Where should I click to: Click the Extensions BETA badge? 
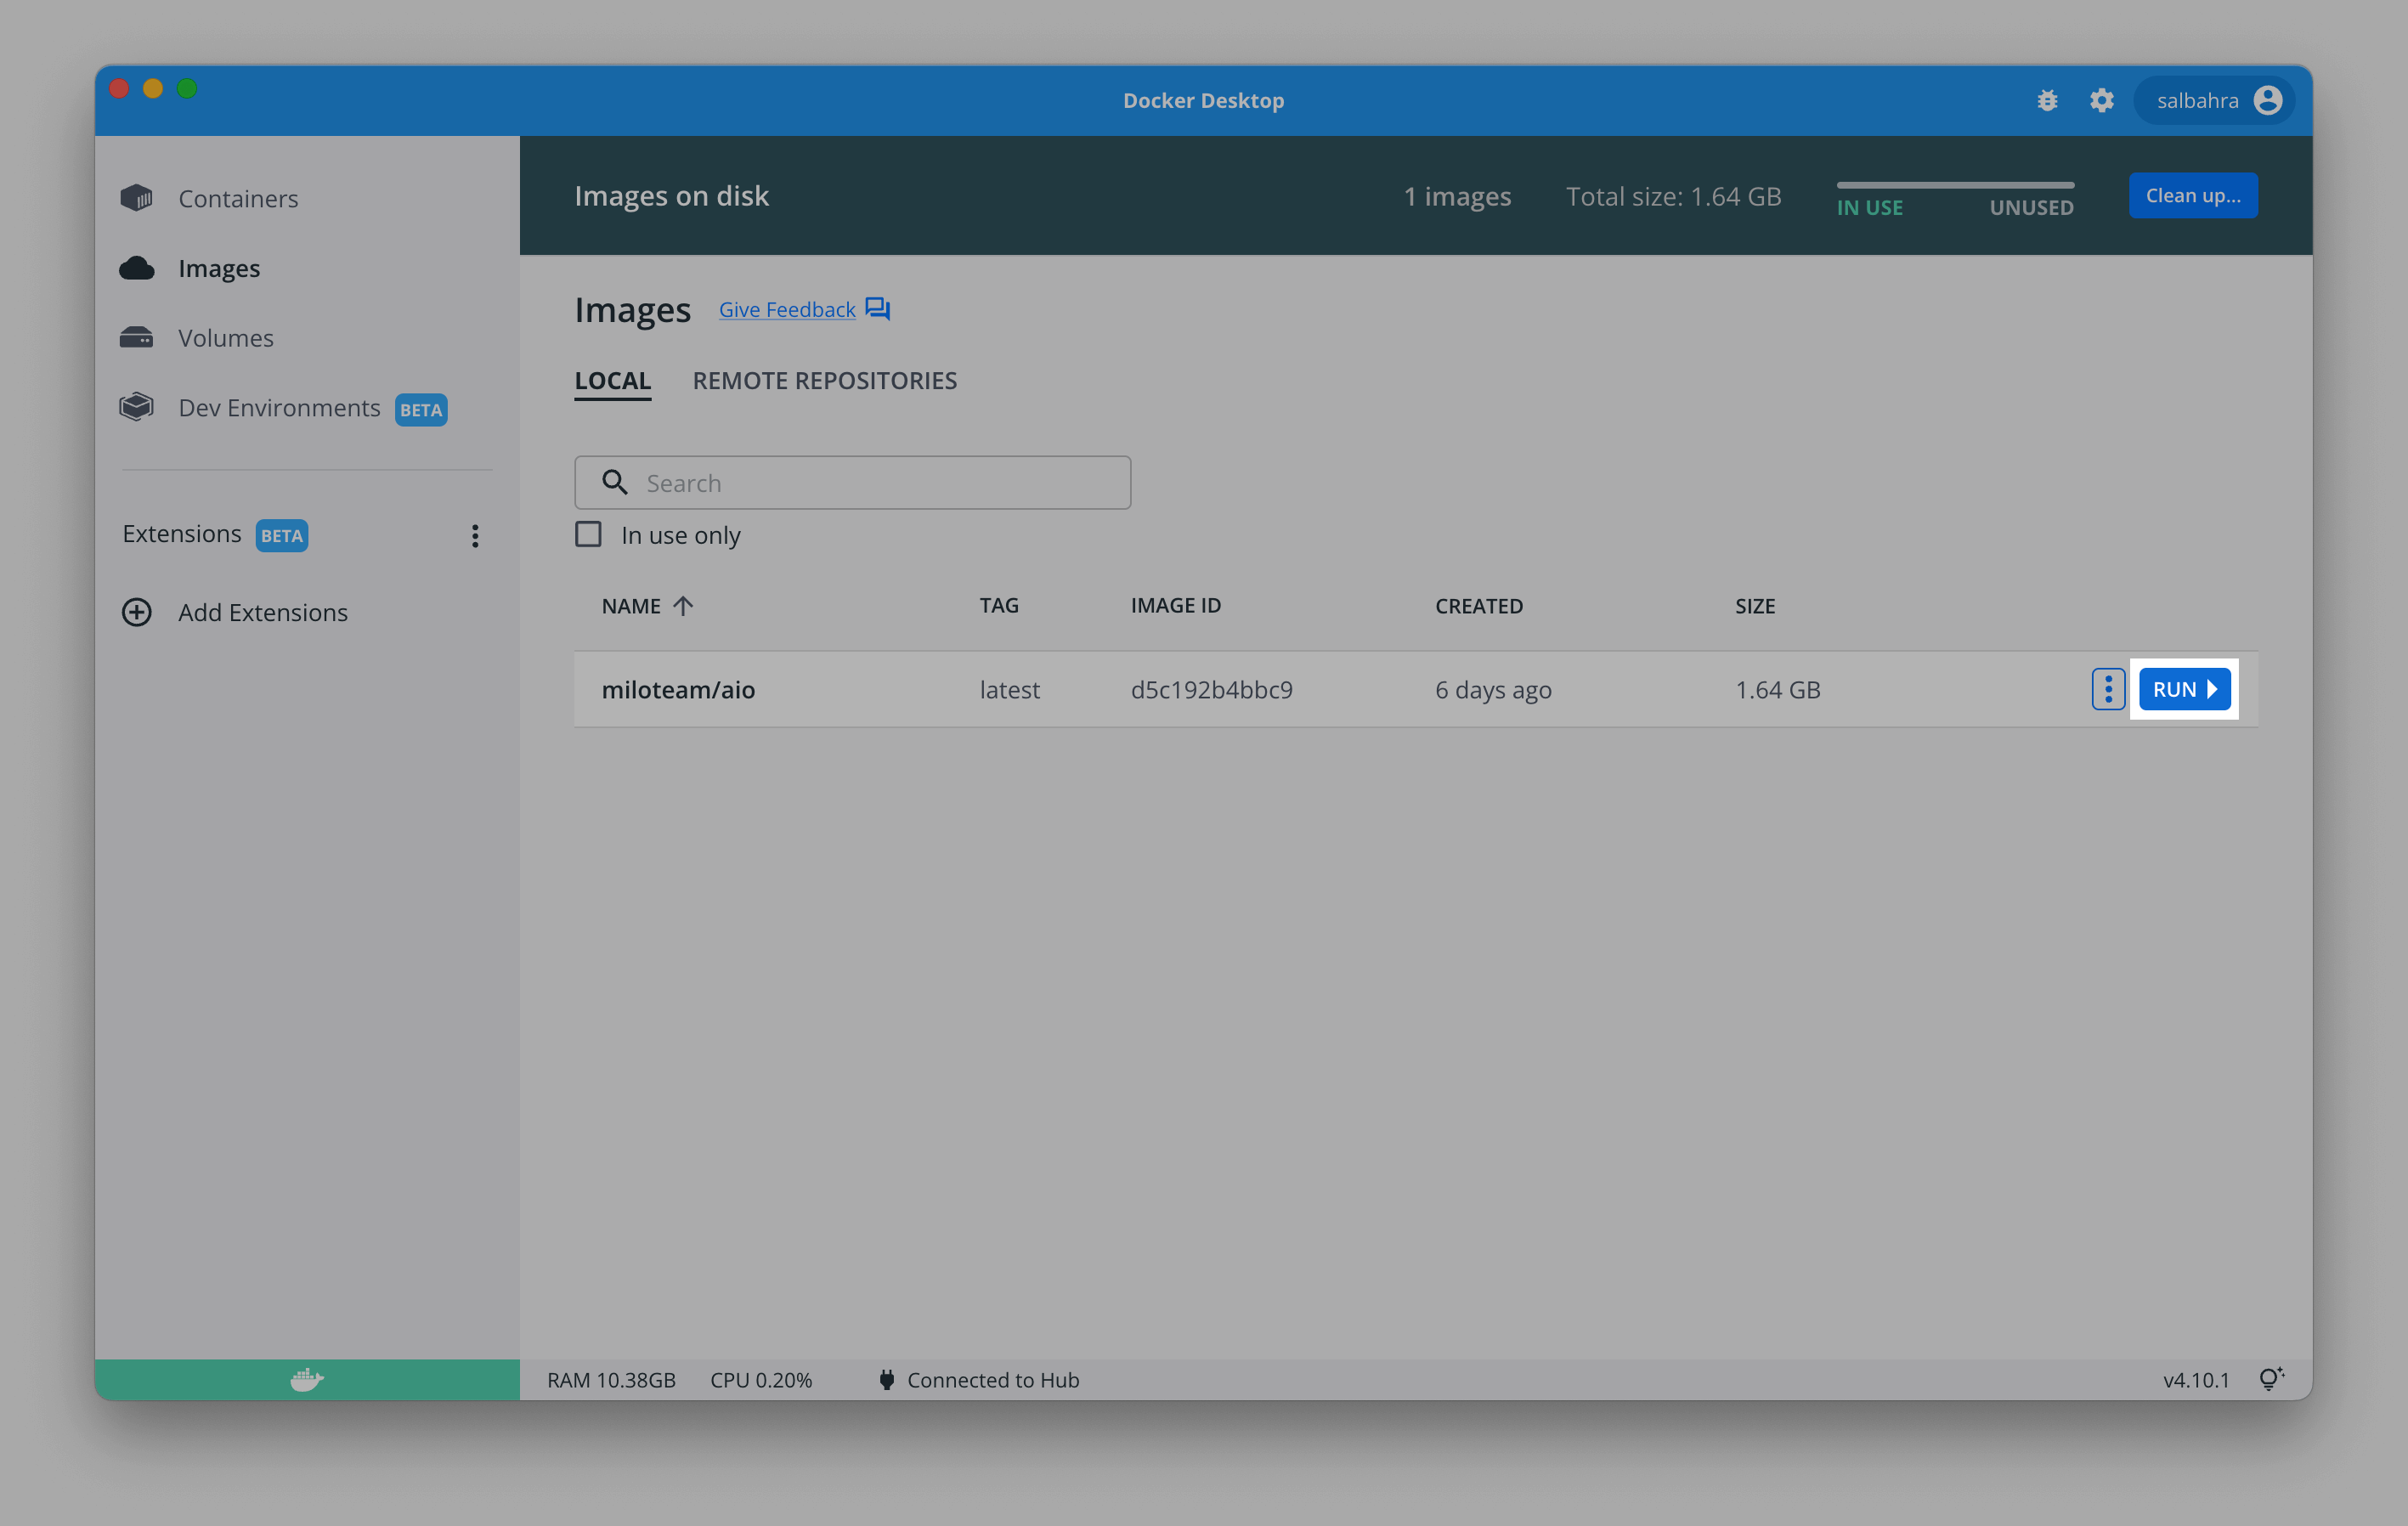[x=282, y=536]
